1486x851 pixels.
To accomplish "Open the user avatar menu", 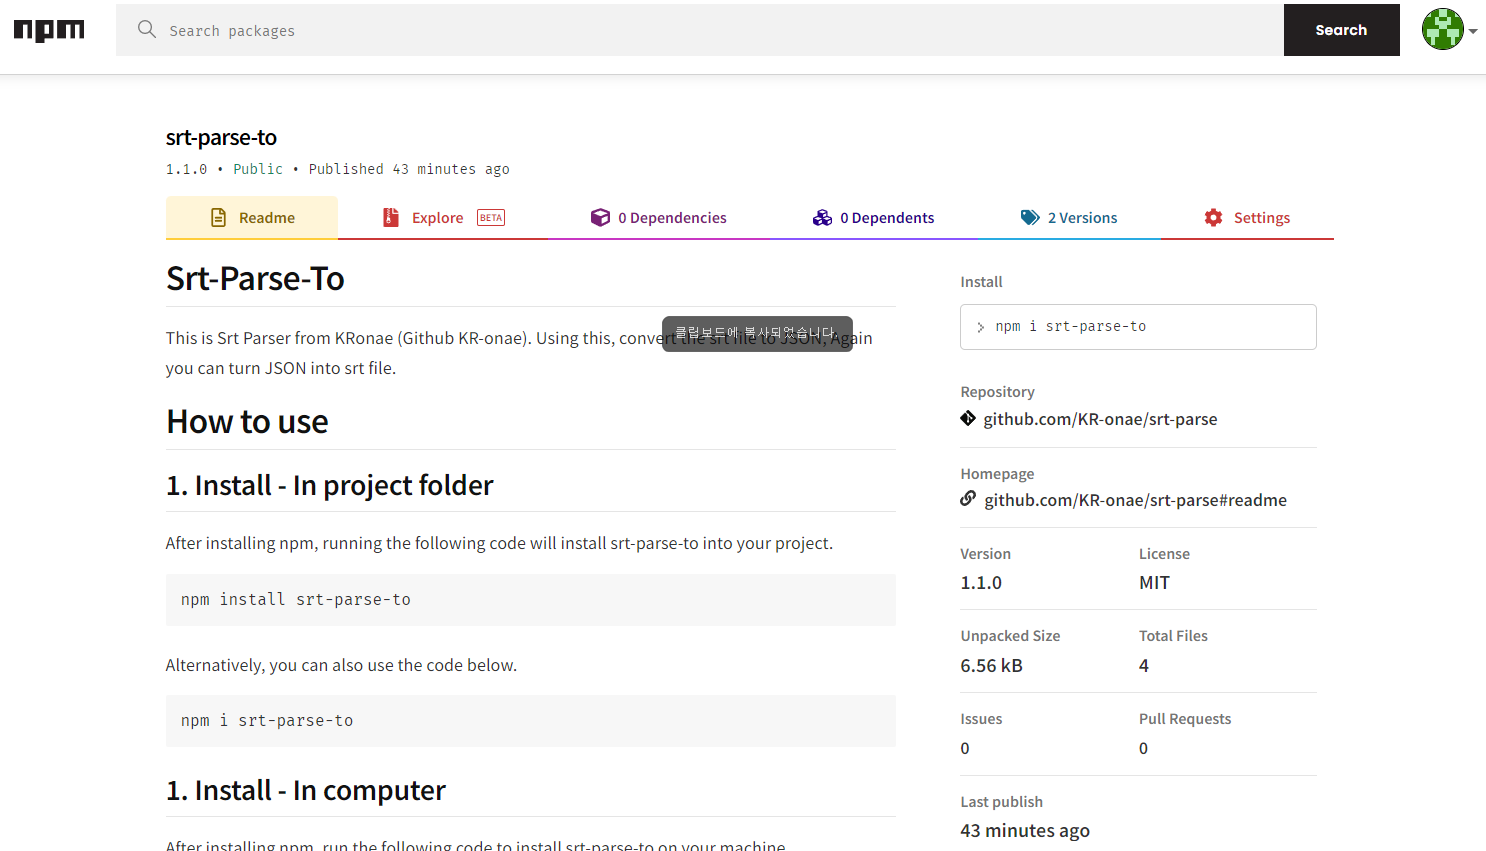I will (x=1443, y=29).
